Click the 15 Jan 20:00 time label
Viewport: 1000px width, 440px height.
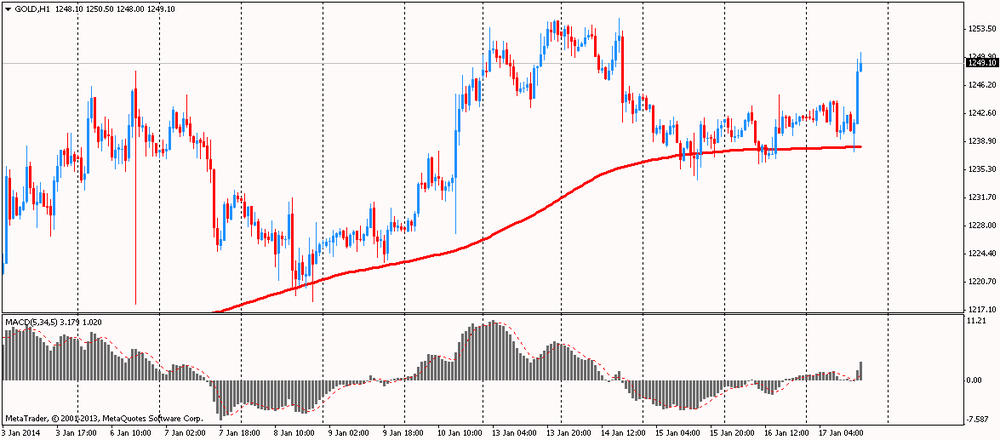pyautogui.click(x=732, y=432)
